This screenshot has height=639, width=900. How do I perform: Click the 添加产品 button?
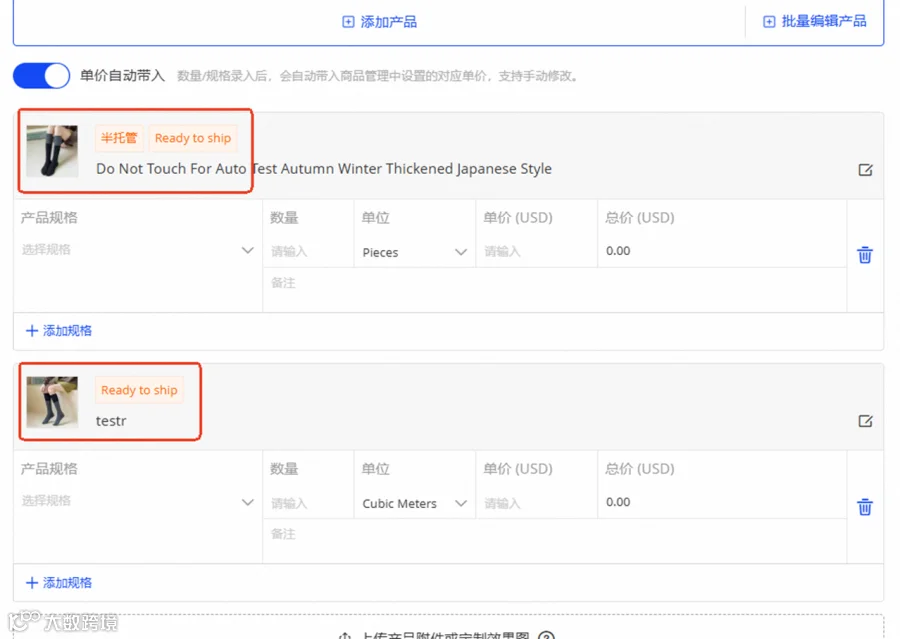pyautogui.click(x=379, y=22)
